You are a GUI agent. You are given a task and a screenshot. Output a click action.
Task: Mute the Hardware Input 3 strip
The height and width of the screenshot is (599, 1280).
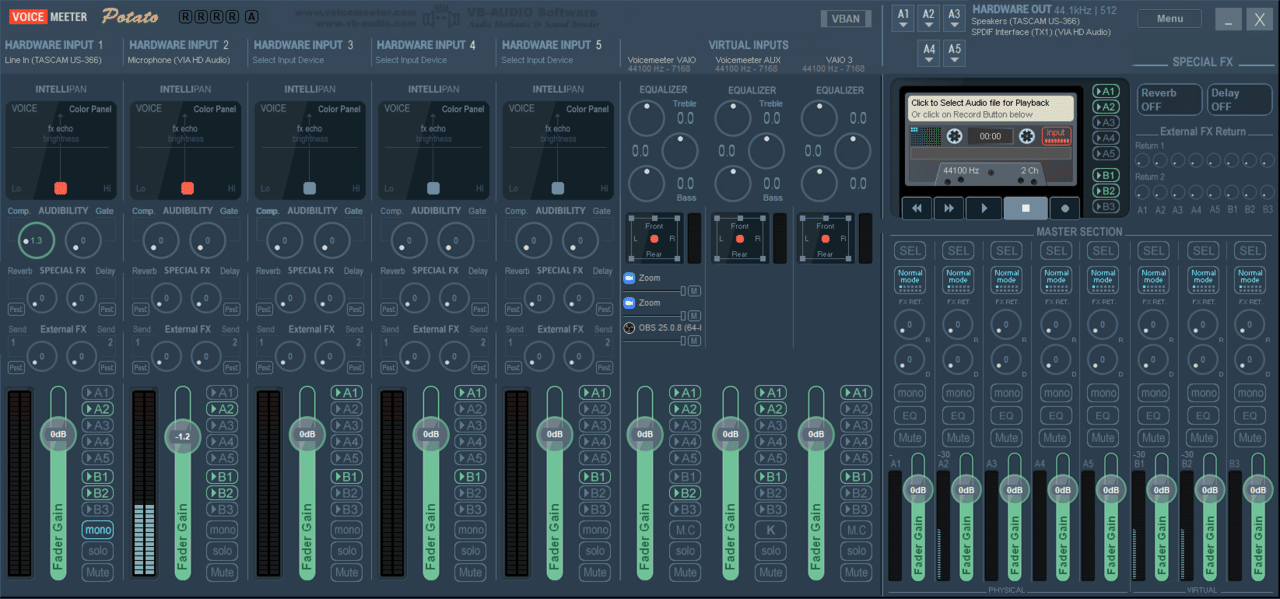point(346,573)
